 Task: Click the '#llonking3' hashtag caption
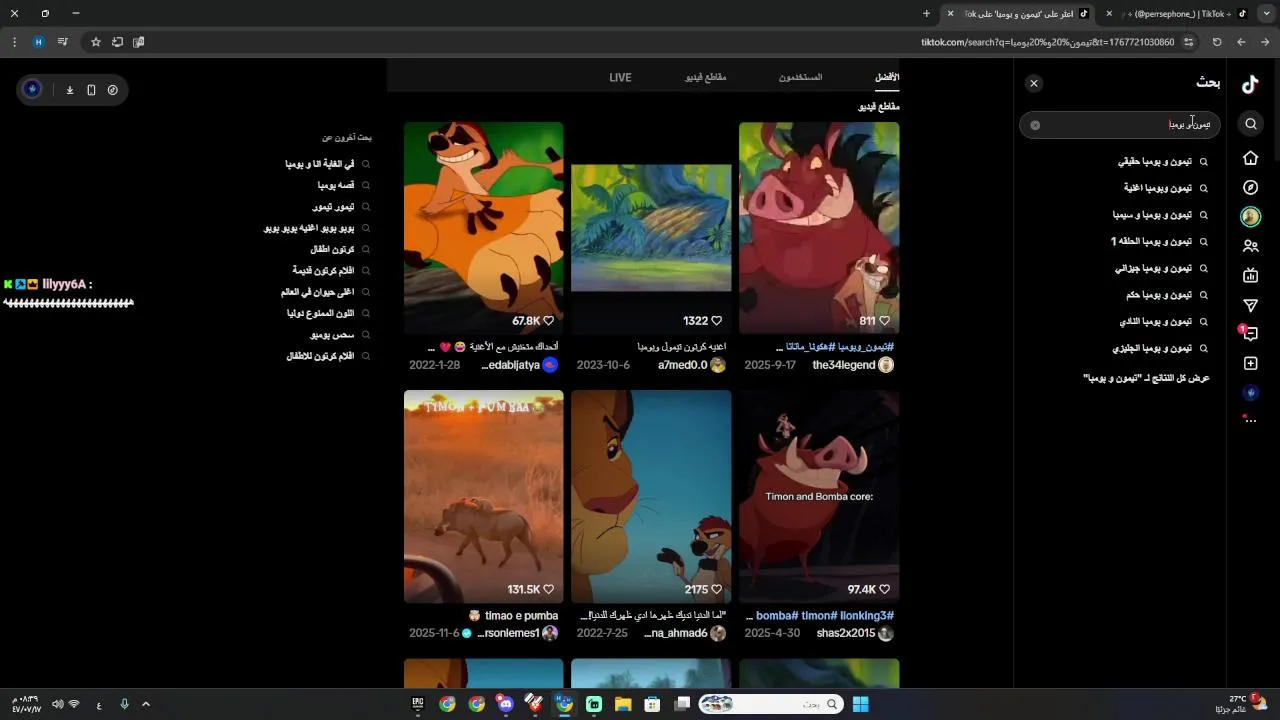point(867,616)
